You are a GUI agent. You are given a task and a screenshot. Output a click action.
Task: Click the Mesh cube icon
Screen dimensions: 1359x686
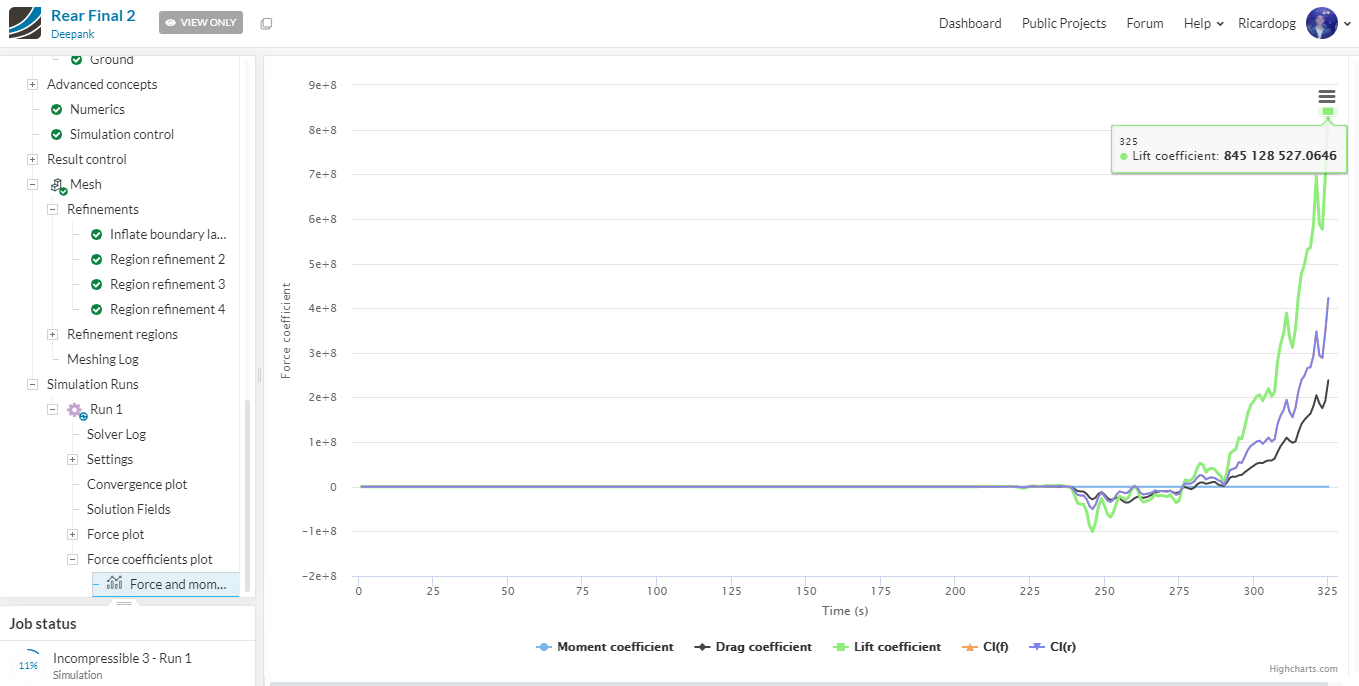(x=57, y=185)
